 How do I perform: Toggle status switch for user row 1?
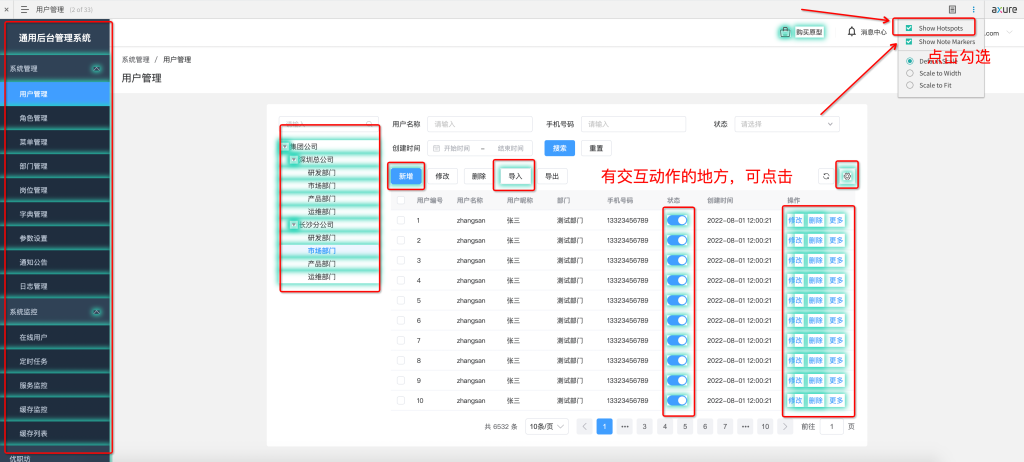678,220
